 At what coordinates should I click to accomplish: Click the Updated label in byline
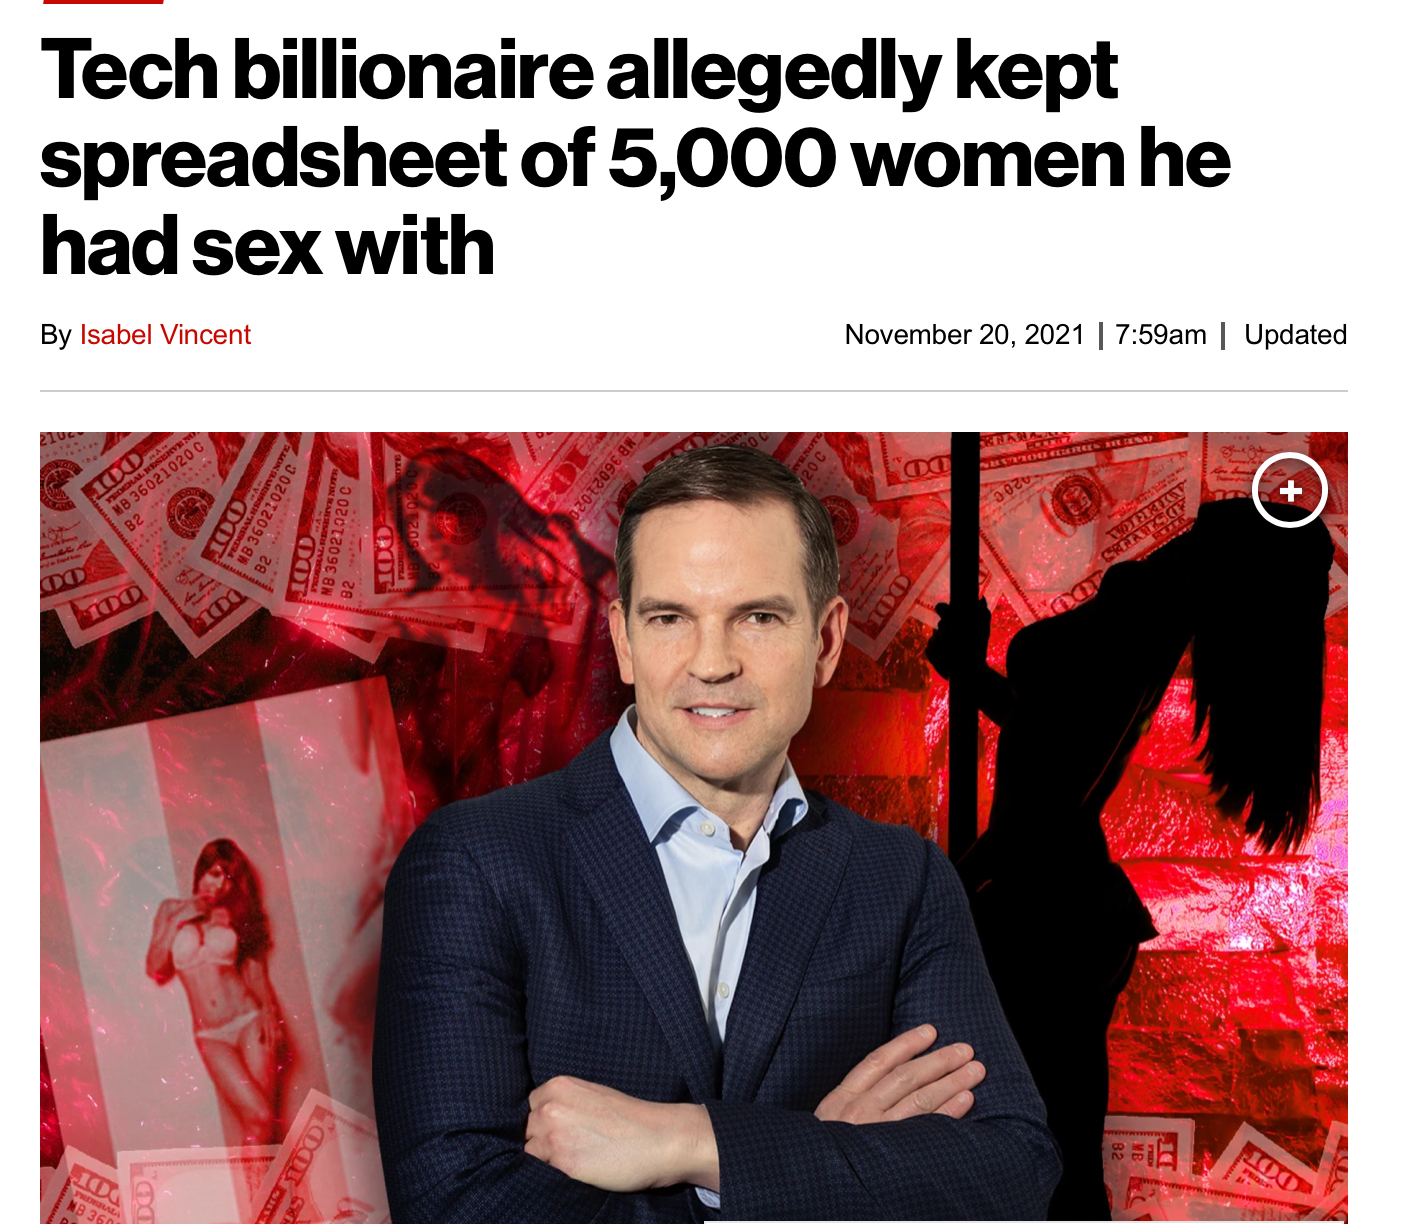point(1295,335)
